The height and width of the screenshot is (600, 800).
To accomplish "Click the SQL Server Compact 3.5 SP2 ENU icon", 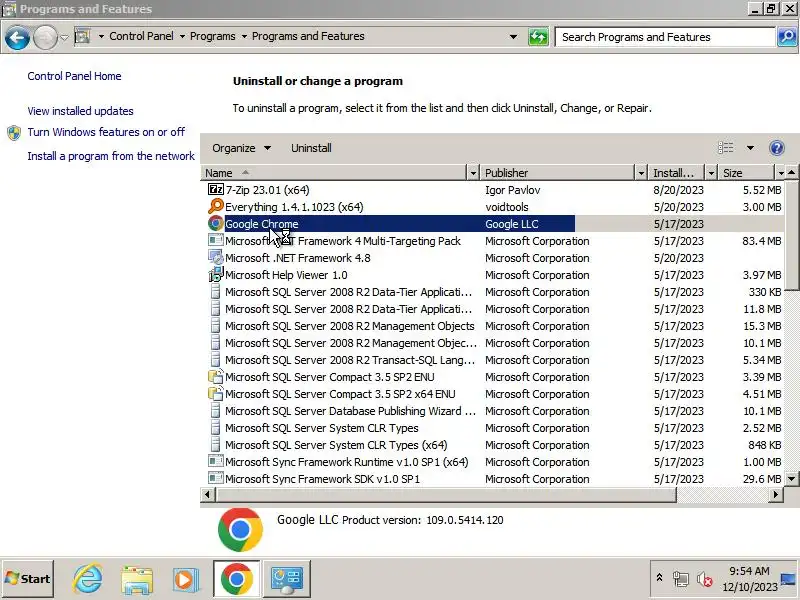I will 216,377.
